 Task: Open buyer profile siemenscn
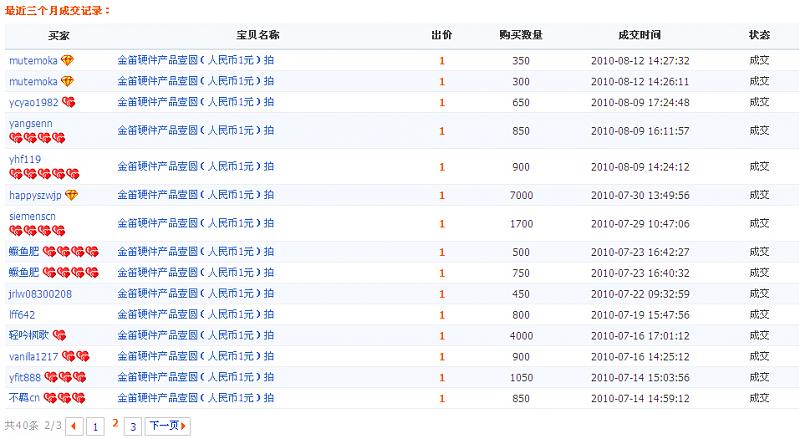point(32,216)
